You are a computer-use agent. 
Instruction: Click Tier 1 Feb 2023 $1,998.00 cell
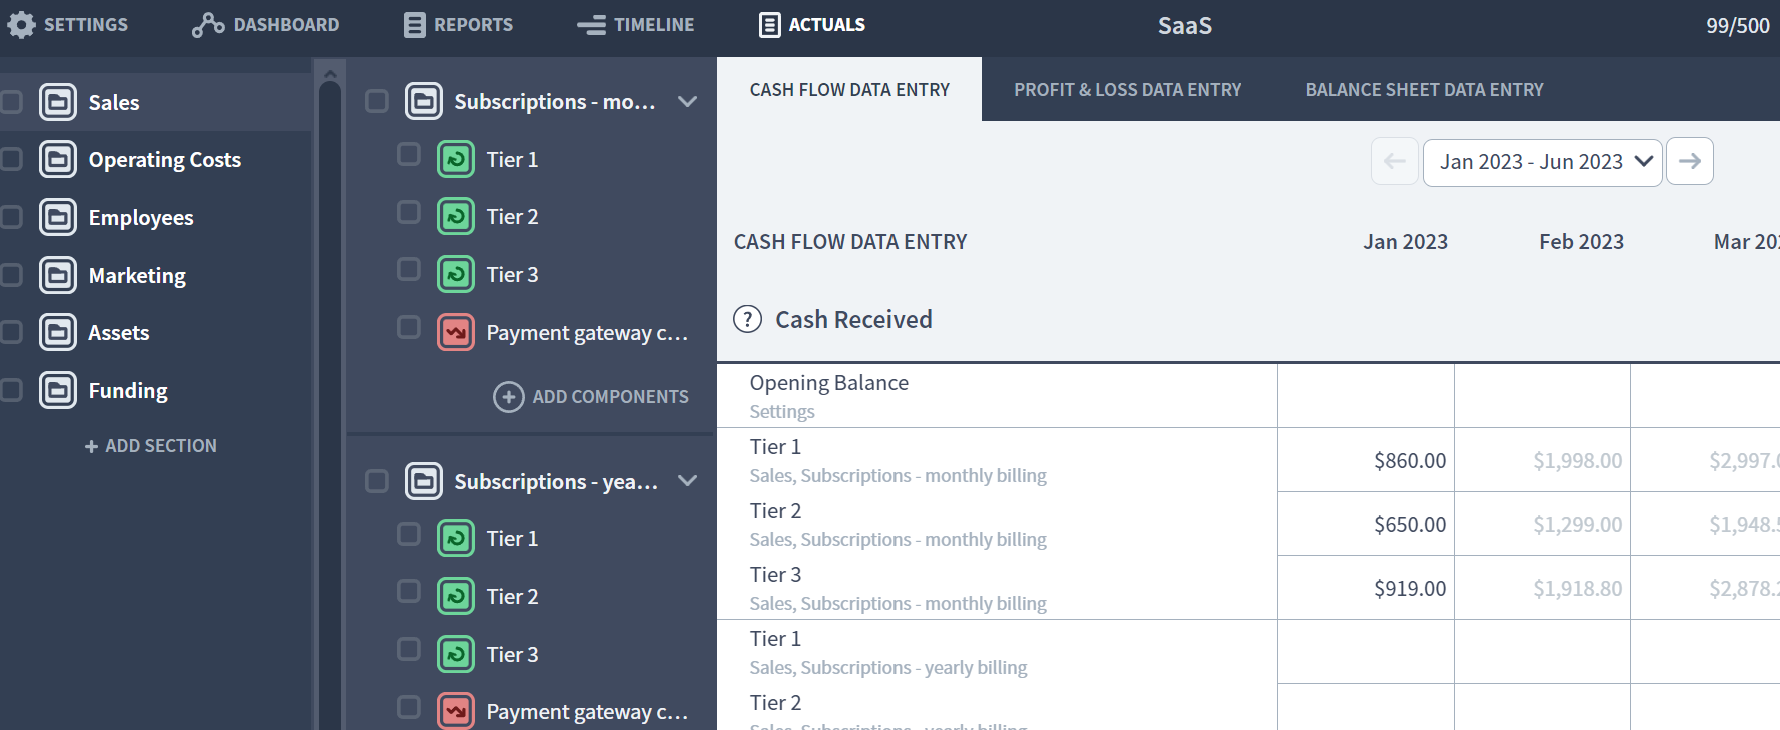1542,460
